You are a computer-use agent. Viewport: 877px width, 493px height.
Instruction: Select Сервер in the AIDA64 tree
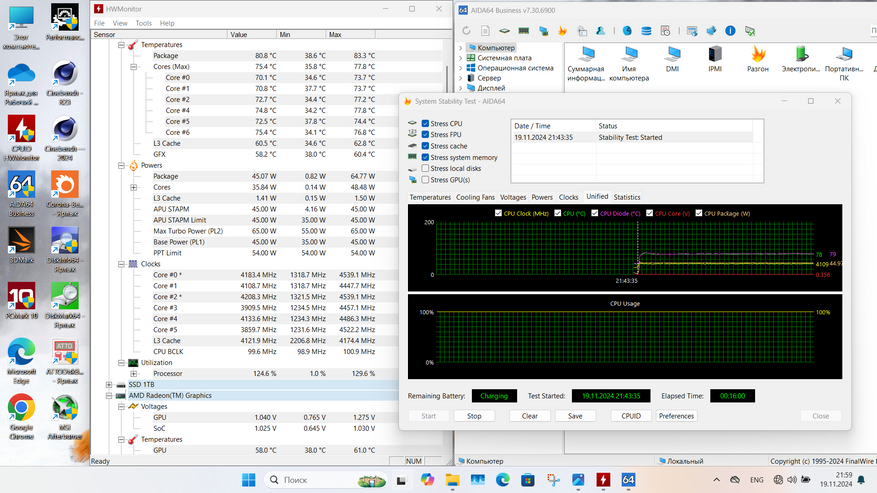pos(489,78)
